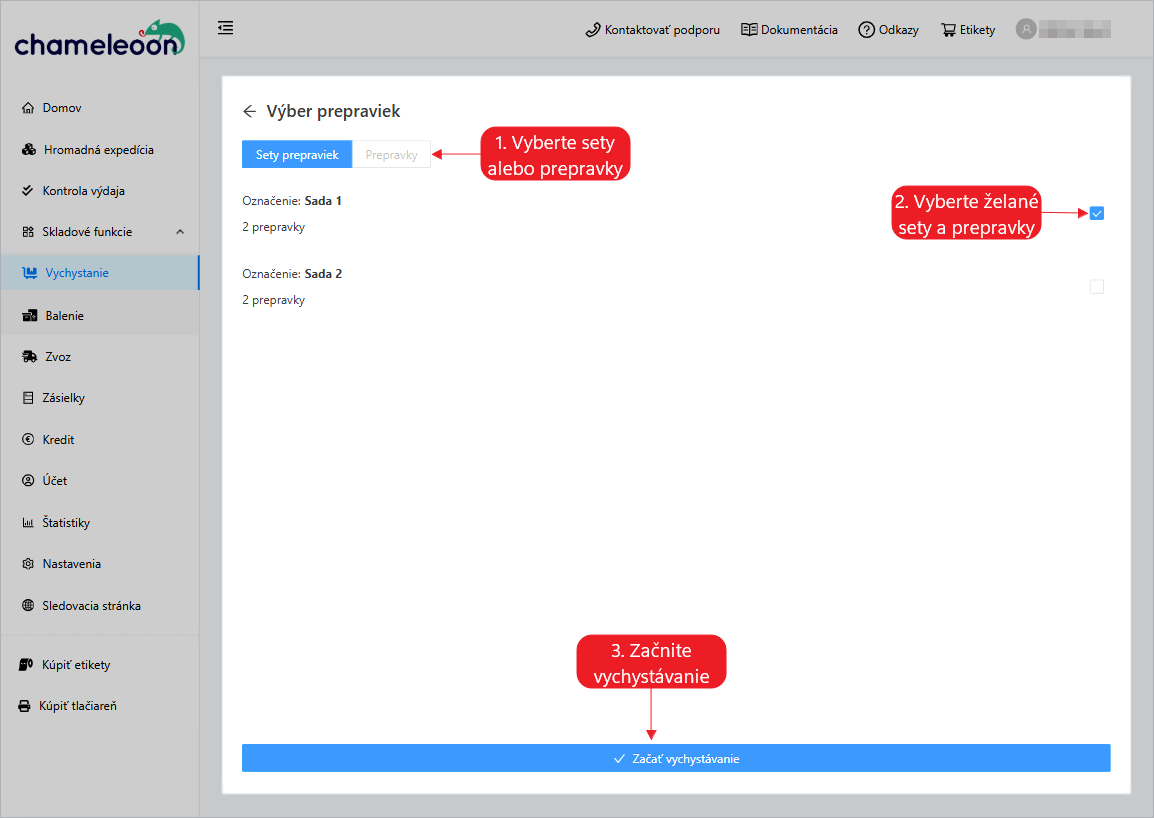Open the Etikety shopping cart icon
1154x818 pixels.
pos(948,30)
